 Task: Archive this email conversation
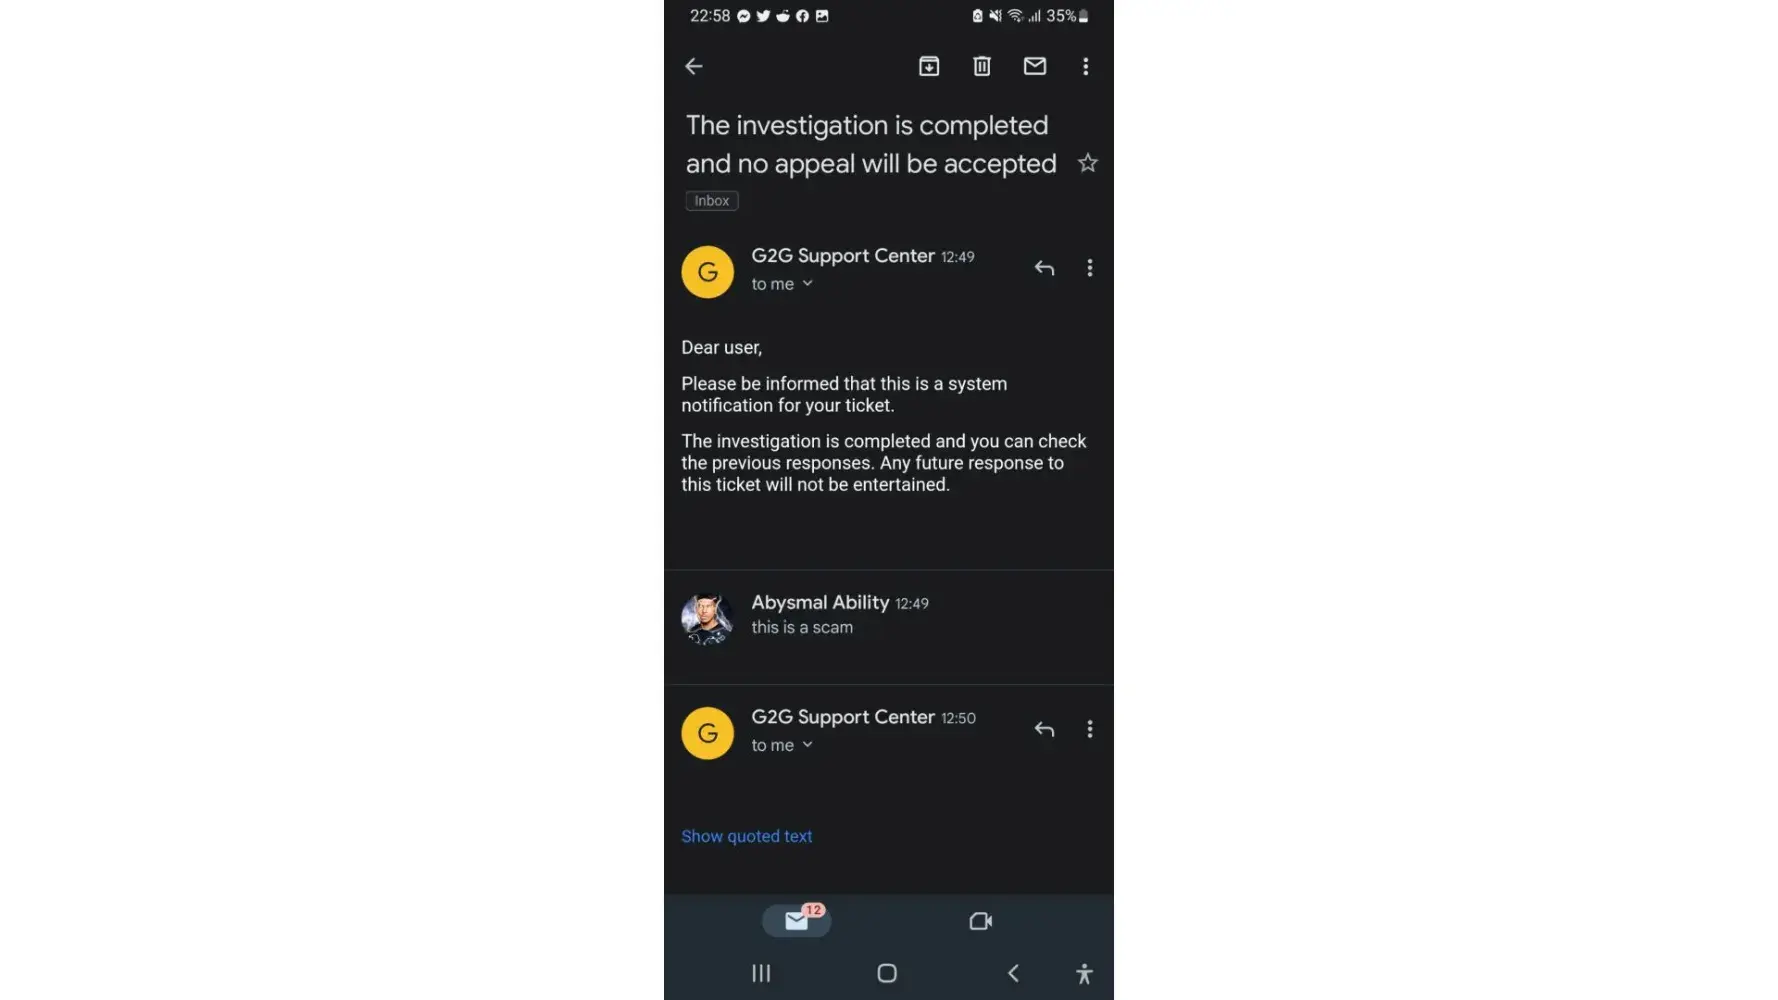click(x=929, y=66)
